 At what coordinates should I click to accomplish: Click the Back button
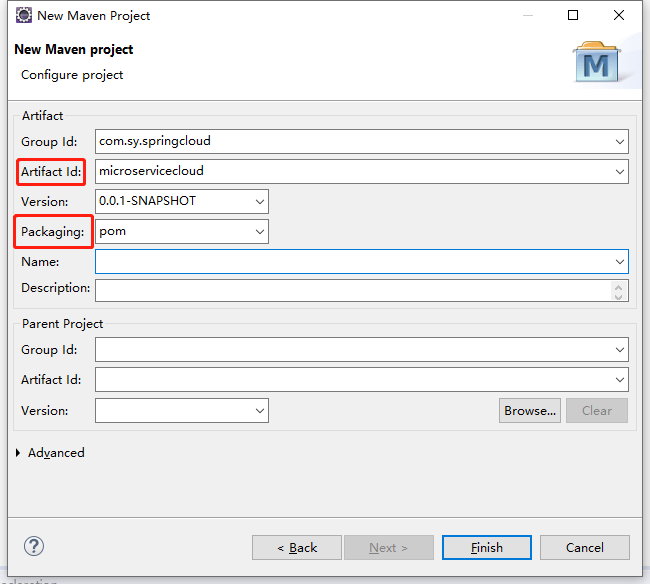click(297, 548)
